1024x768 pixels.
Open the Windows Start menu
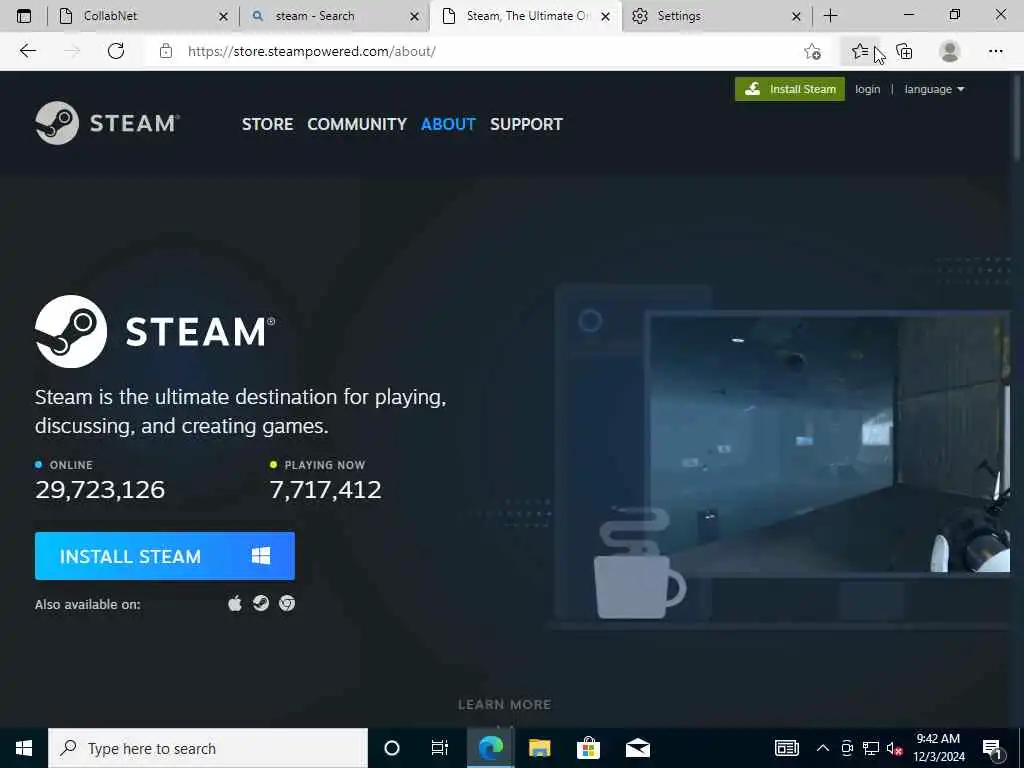24,748
